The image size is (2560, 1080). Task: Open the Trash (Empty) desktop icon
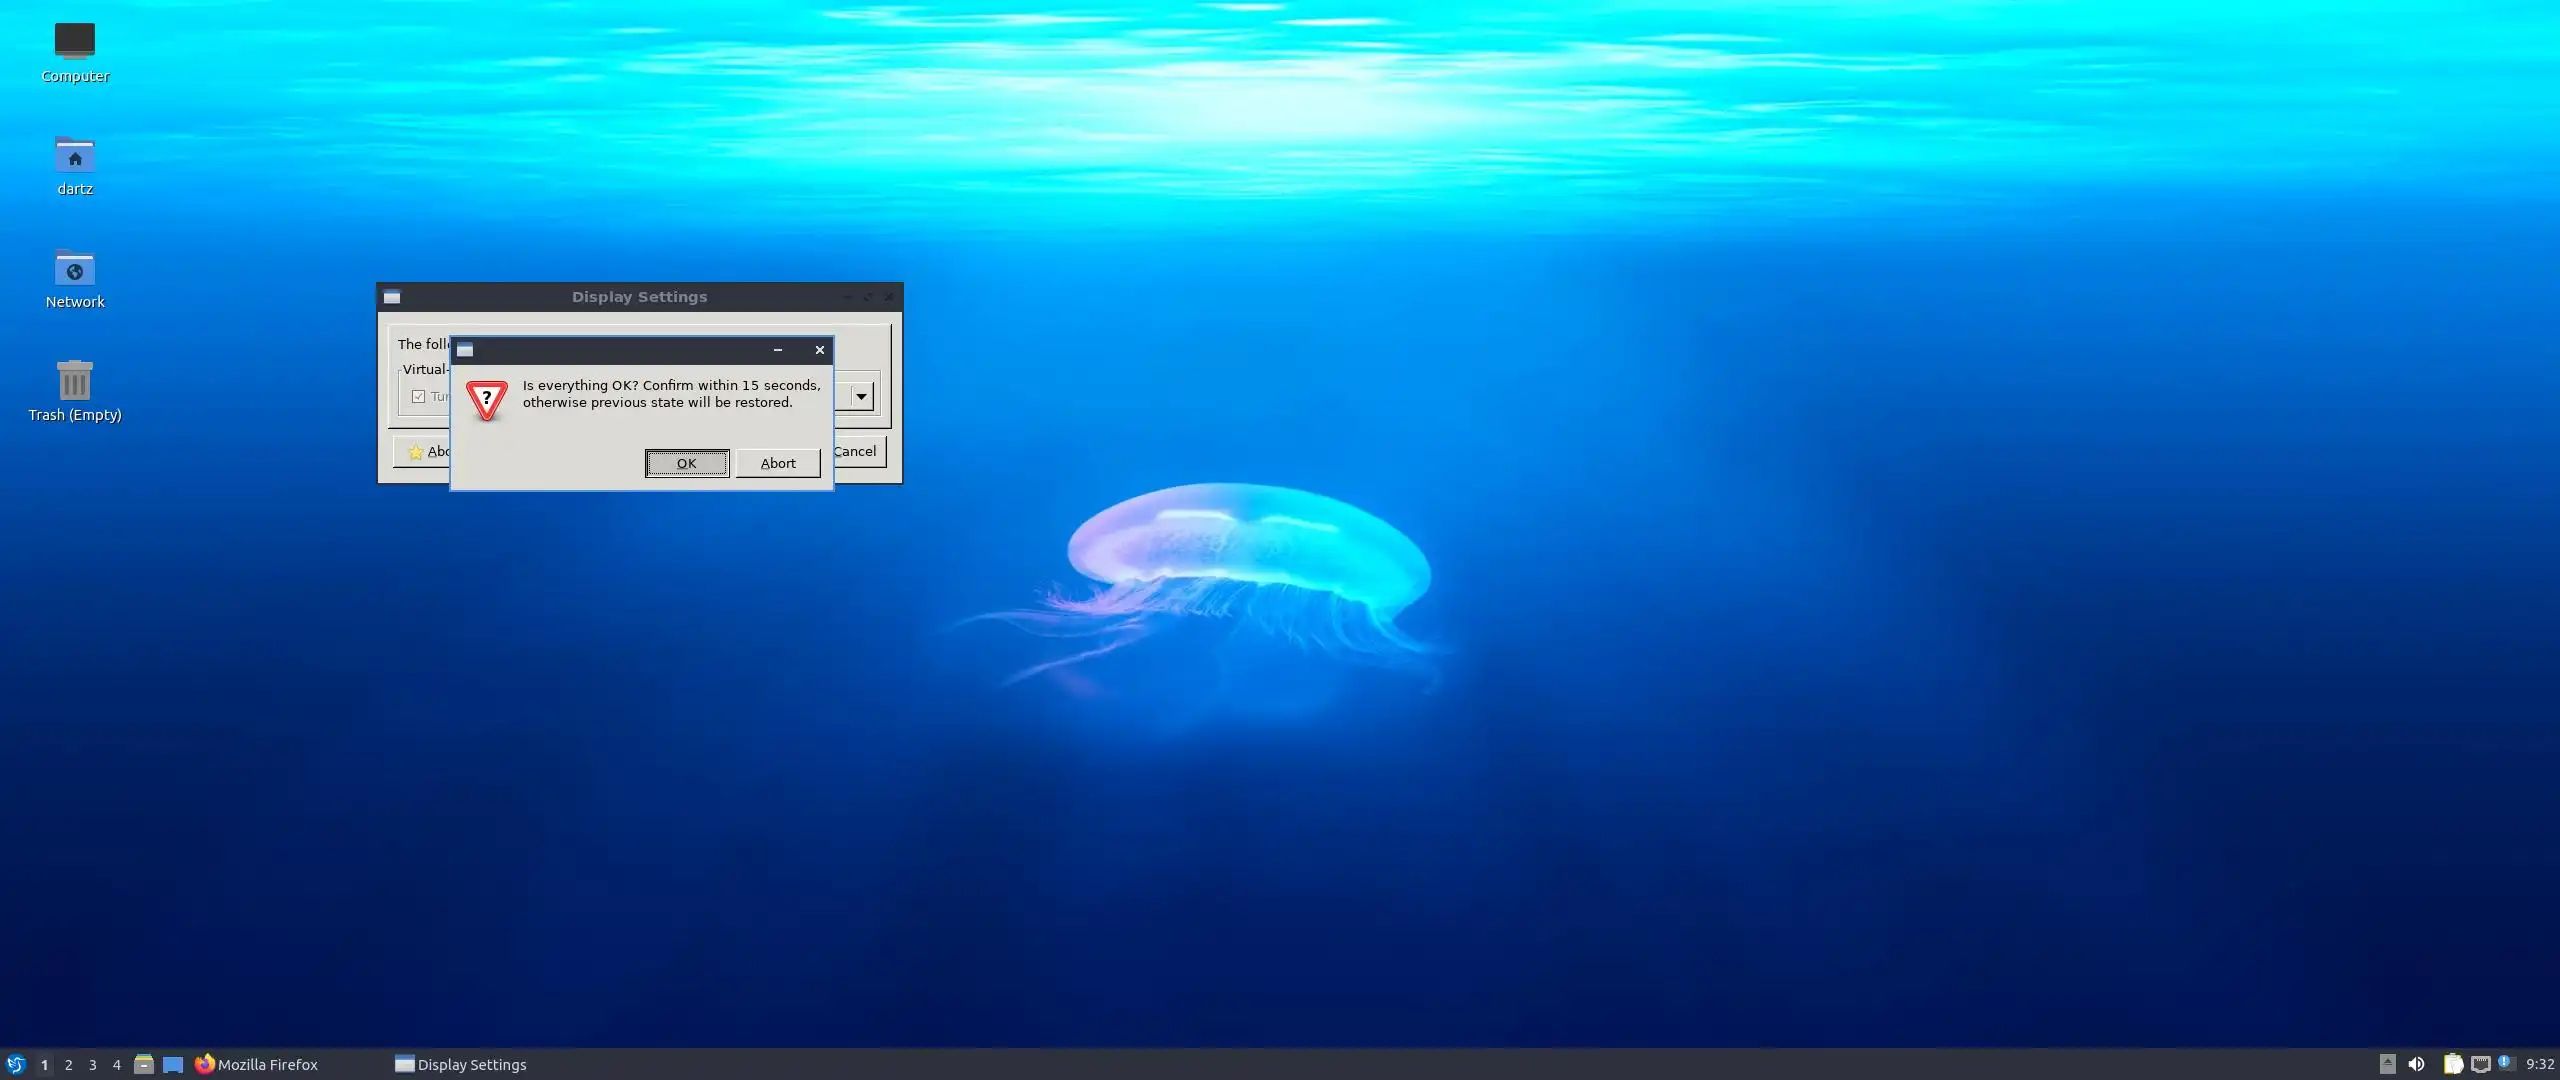coord(74,381)
